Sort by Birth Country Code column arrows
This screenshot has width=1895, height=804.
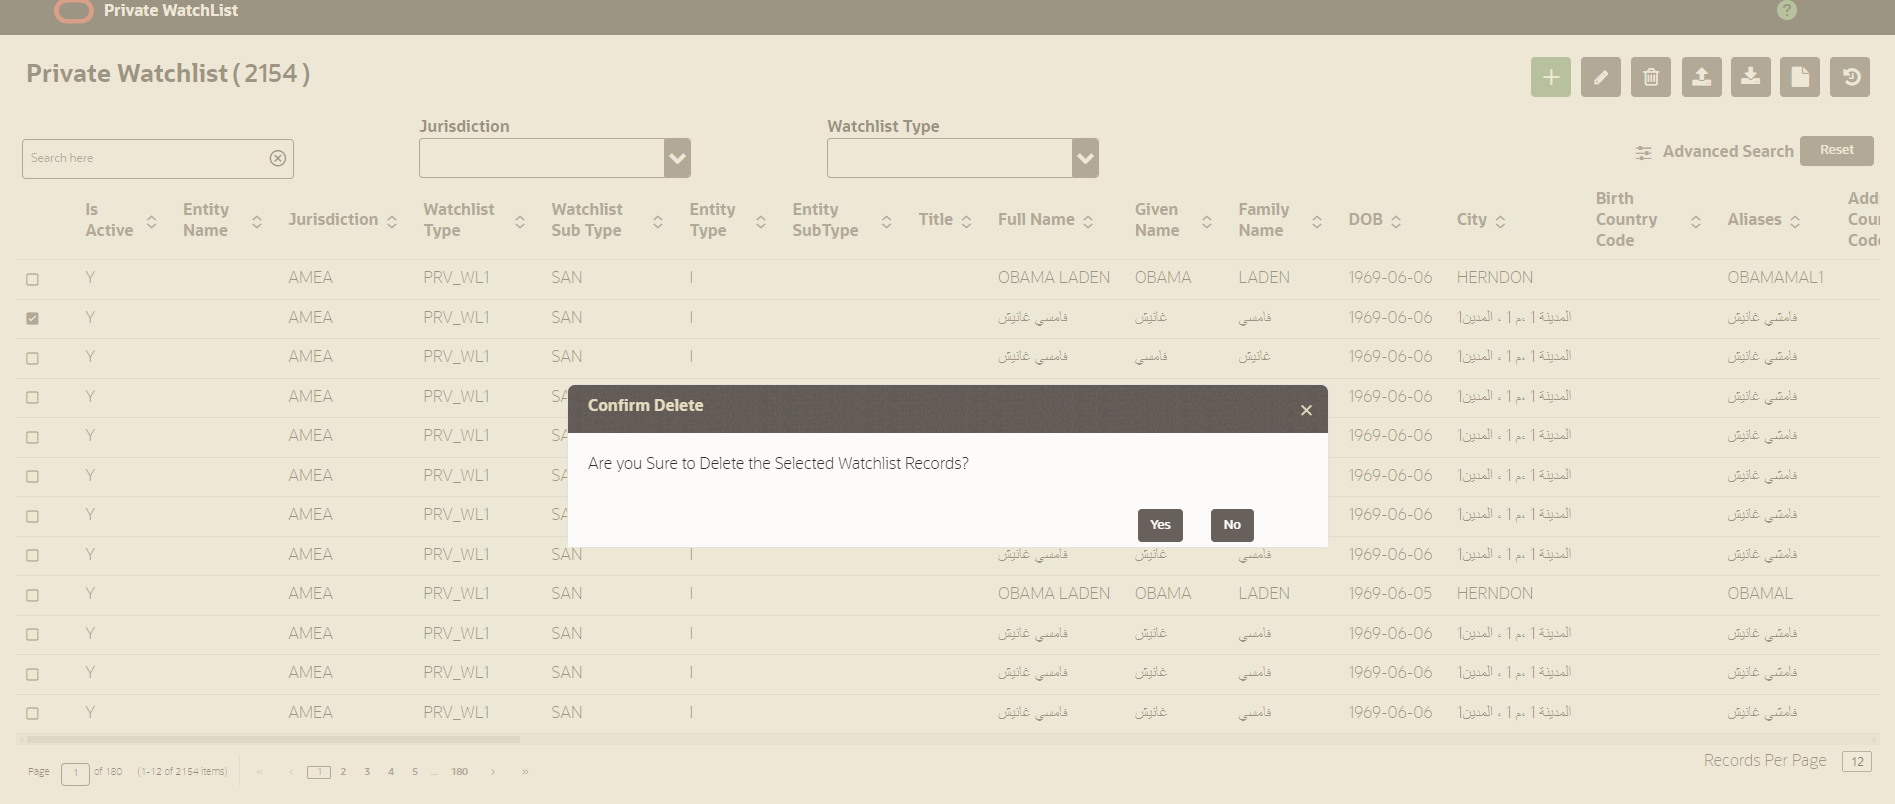point(1696,221)
